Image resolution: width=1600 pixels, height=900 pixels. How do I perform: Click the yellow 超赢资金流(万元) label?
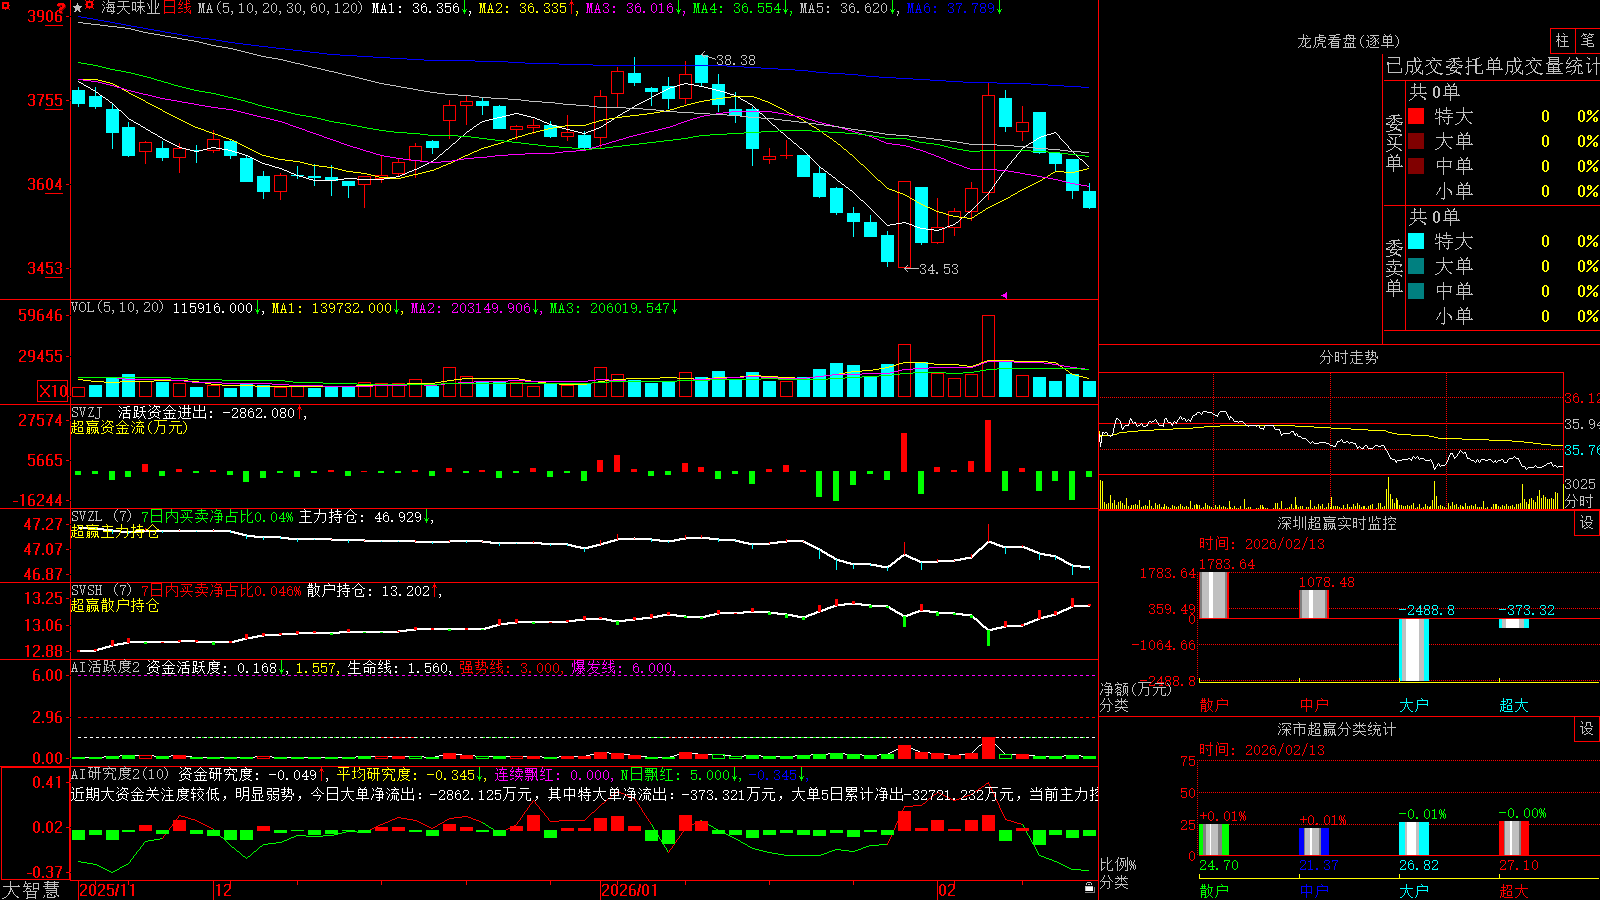coord(129,427)
